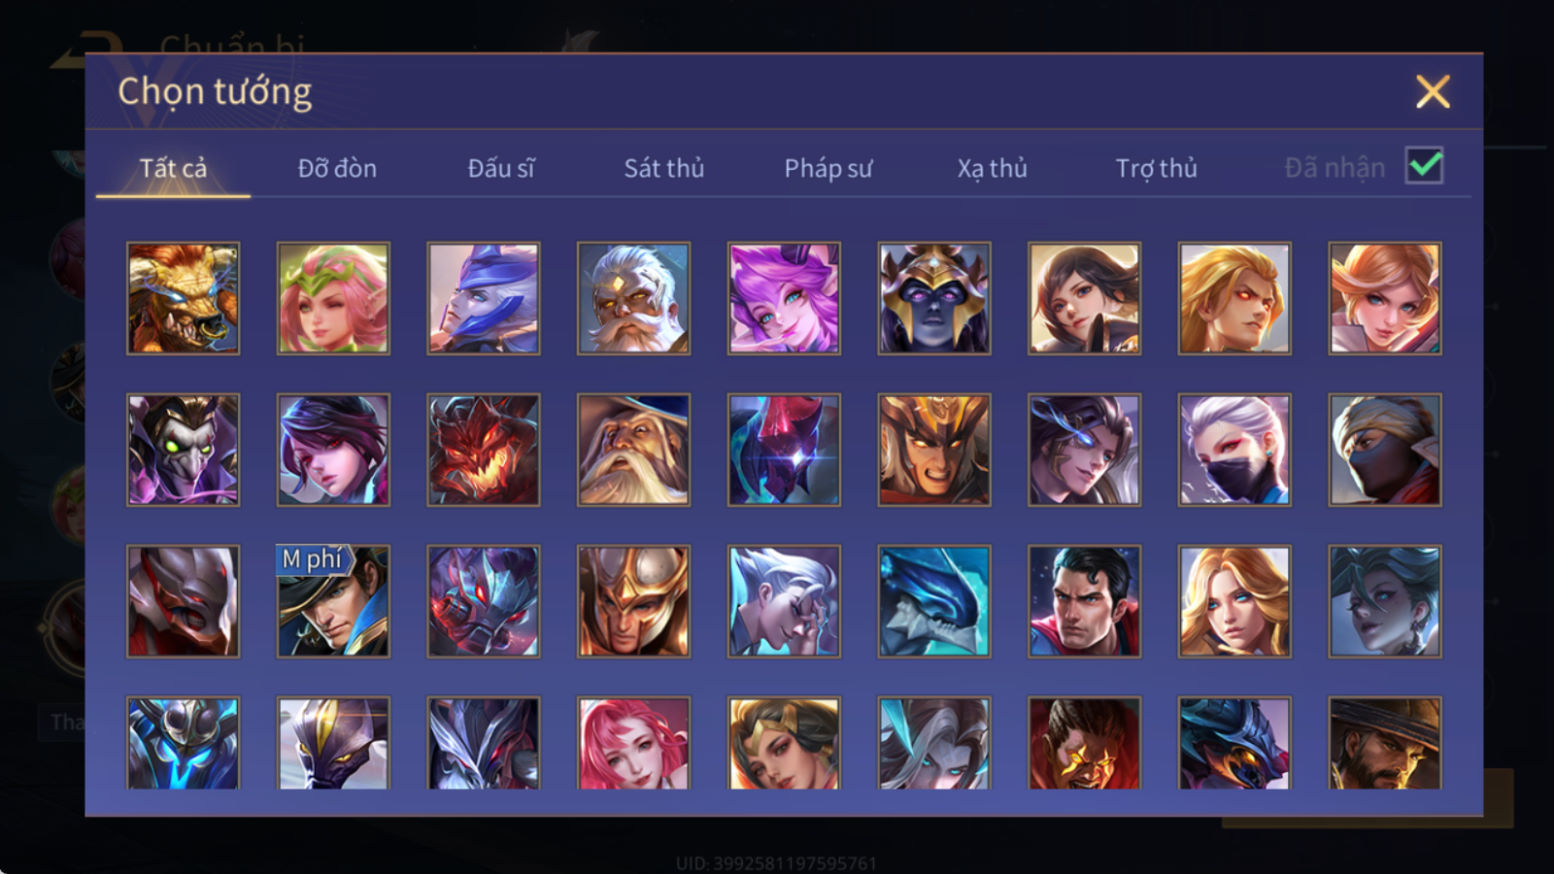The width and height of the screenshot is (1554, 874).
Task: Open the Đấu sĩ tab
Action: coord(501,168)
